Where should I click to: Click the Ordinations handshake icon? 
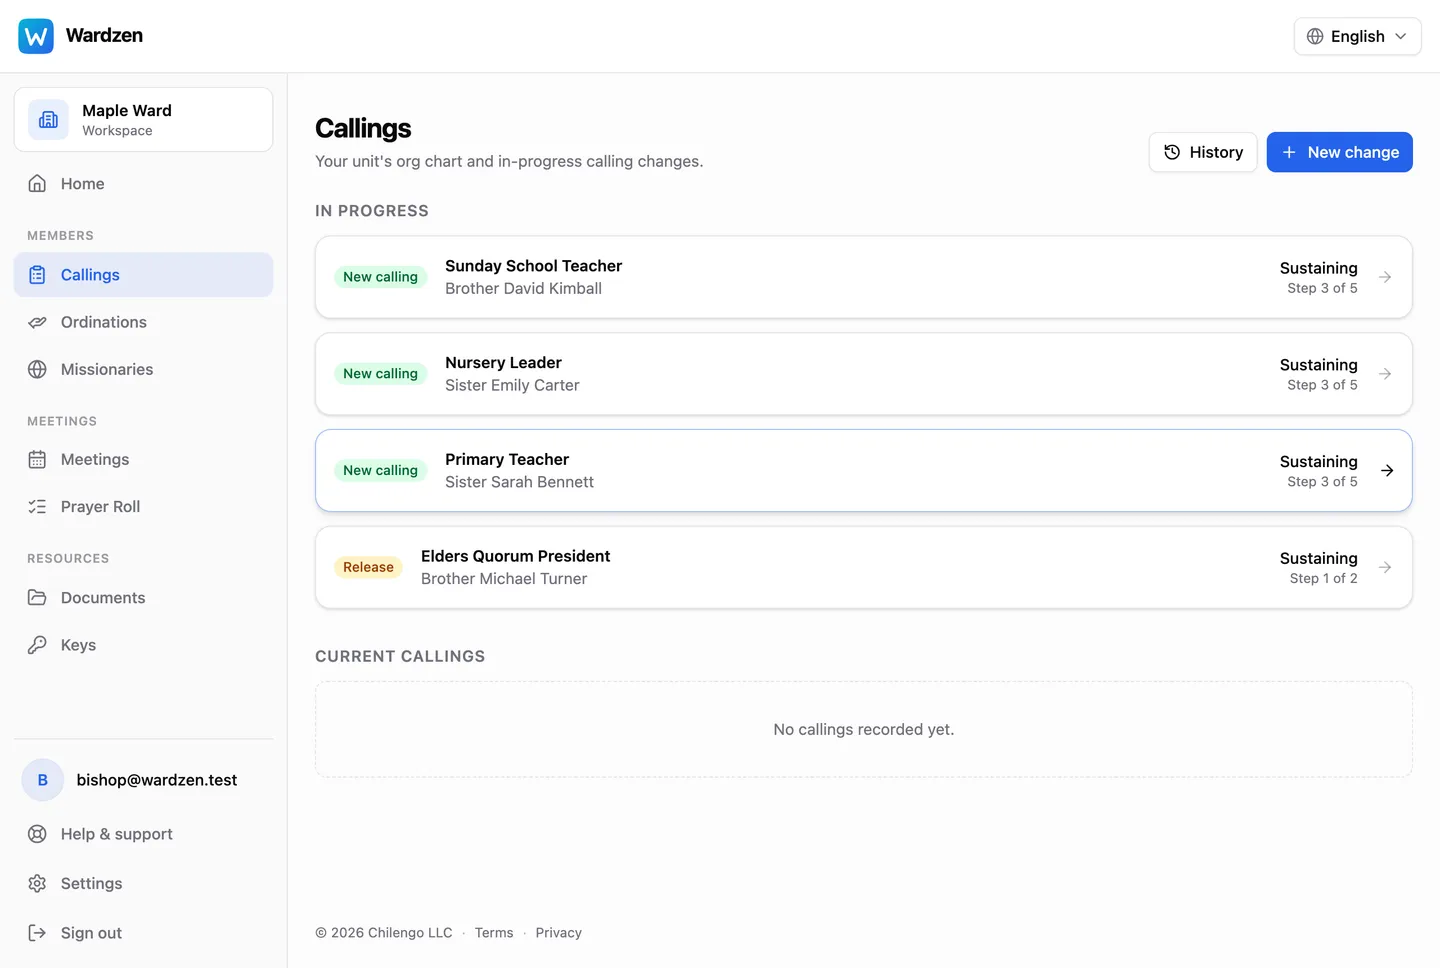click(x=37, y=322)
